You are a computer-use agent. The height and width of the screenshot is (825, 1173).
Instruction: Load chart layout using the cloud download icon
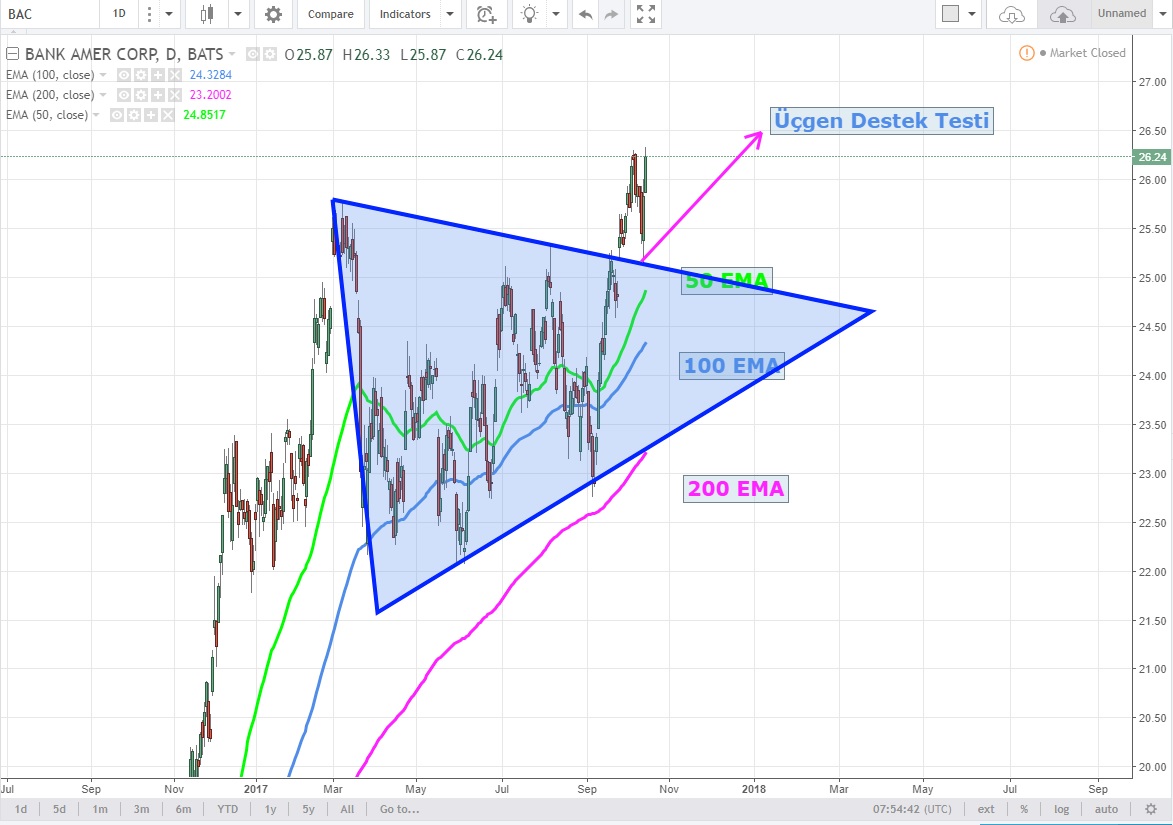pyautogui.click(x=1012, y=14)
